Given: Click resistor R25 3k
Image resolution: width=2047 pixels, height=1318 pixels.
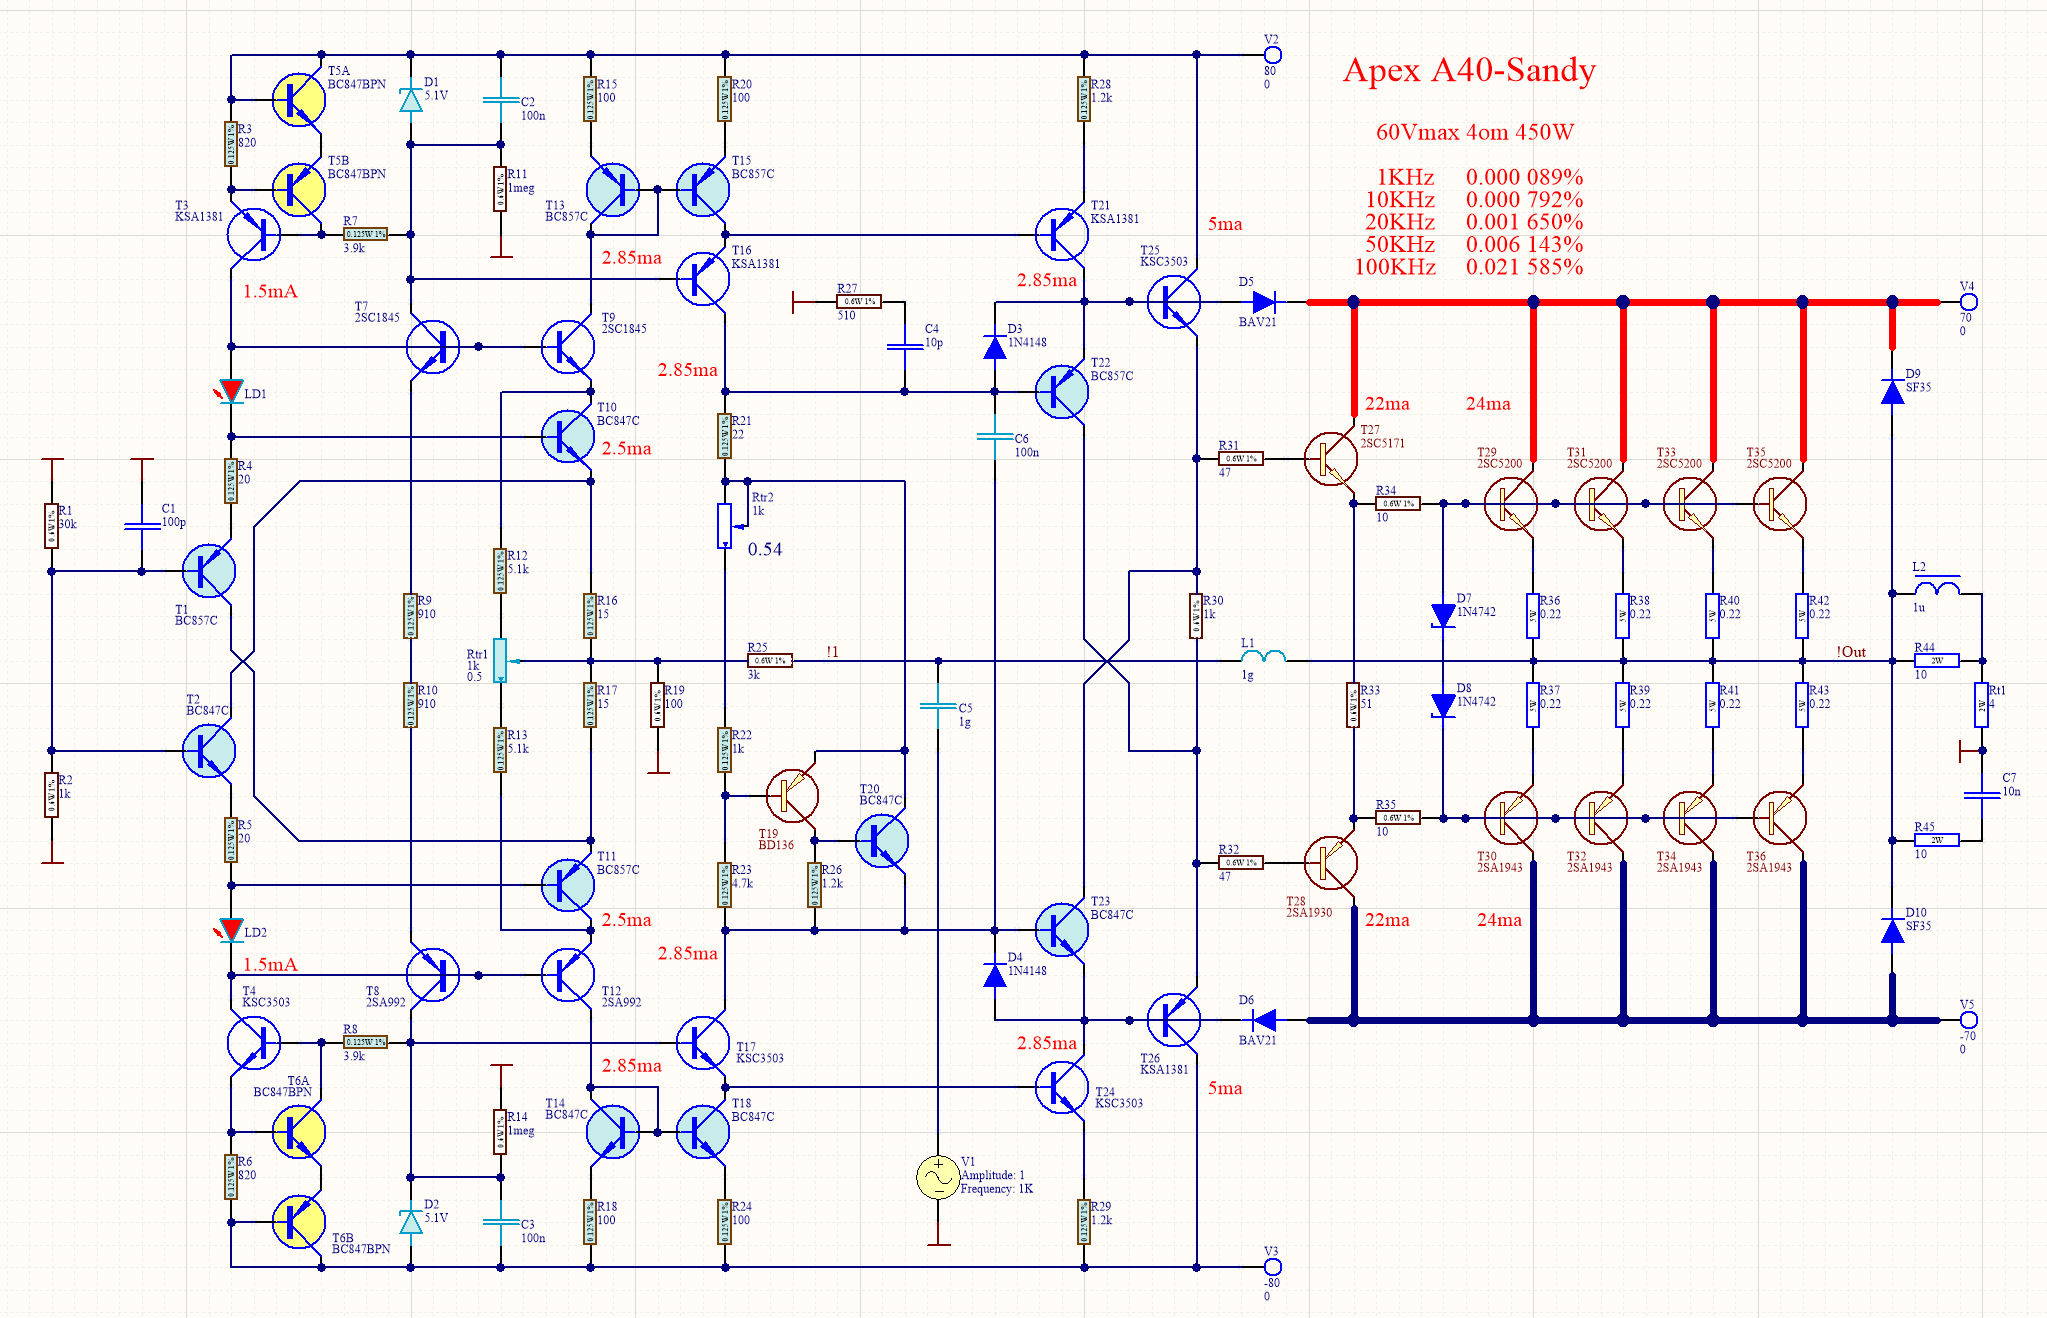Looking at the screenshot, I should tap(770, 660).
